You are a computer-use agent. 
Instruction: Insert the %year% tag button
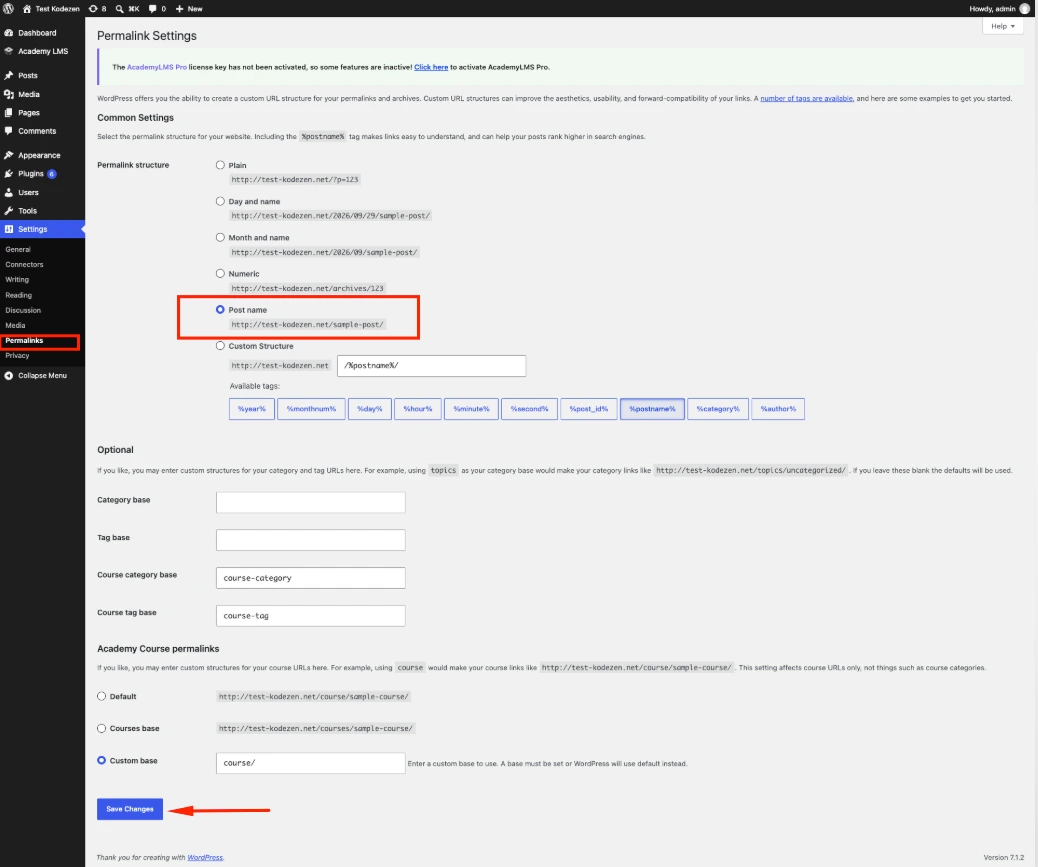(252, 409)
